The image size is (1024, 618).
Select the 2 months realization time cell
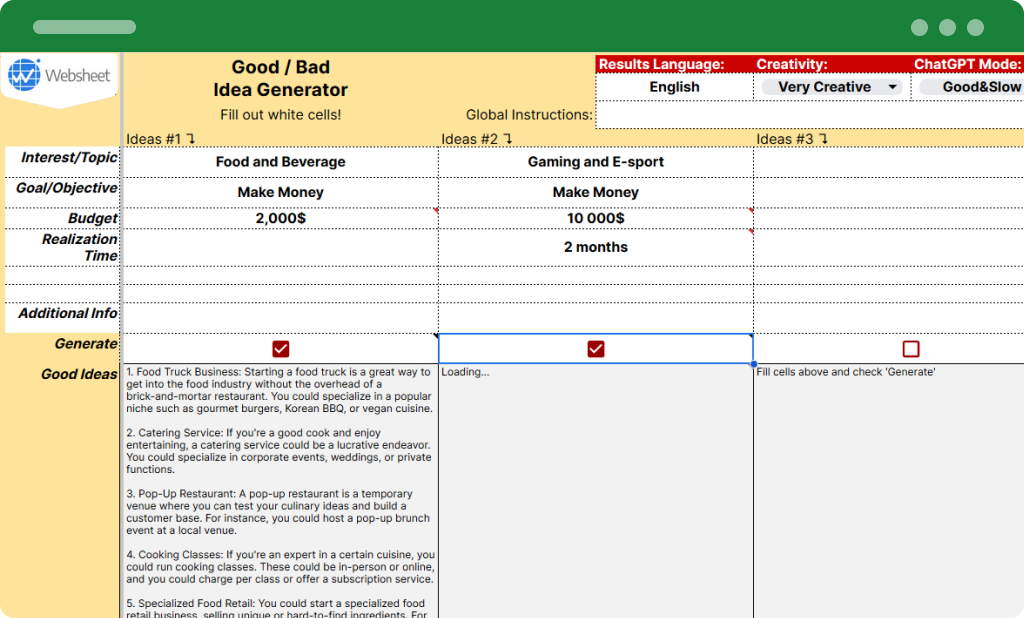(x=596, y=247)
